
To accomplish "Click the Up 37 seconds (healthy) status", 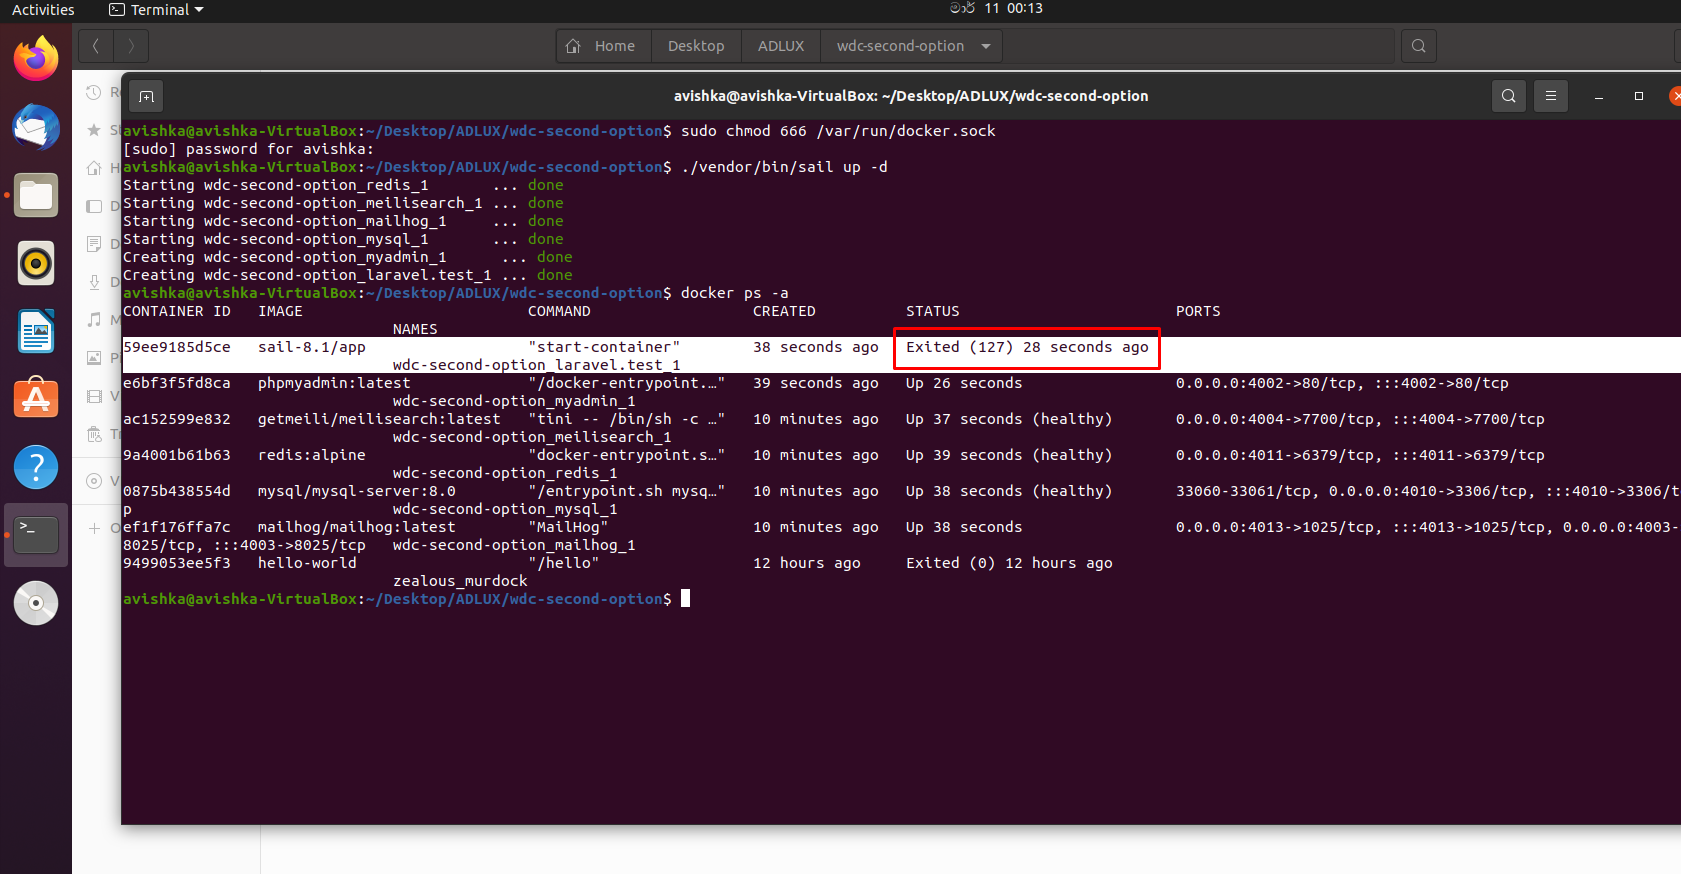I will click(x=1009, y=419).
